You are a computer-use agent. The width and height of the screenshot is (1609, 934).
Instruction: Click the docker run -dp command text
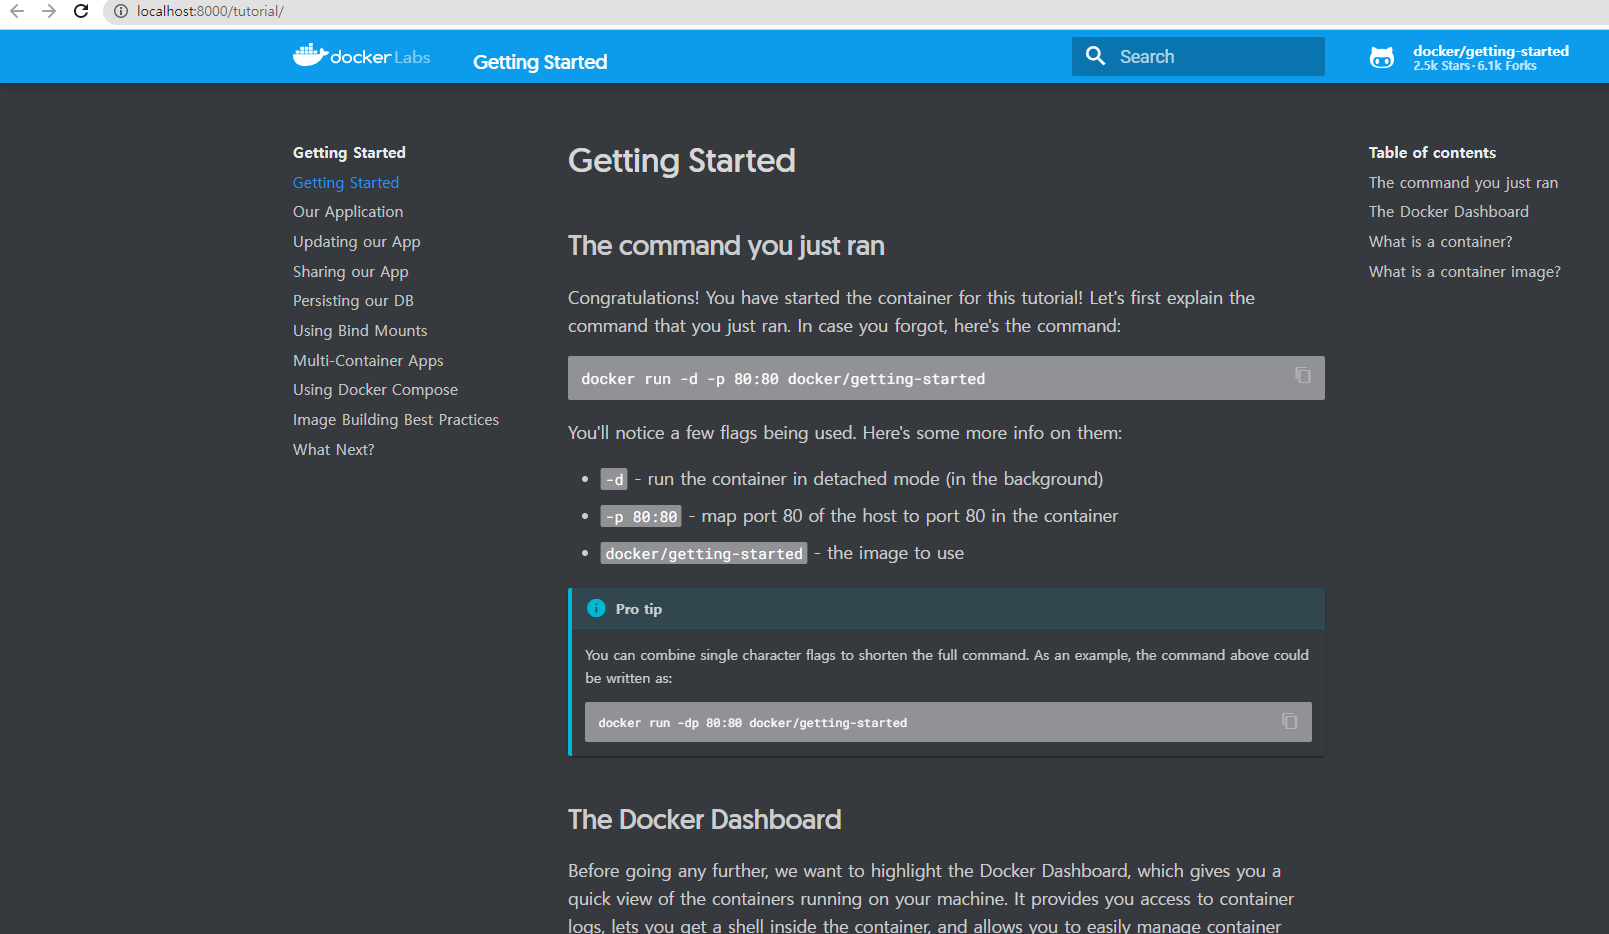click(x=752, y=723)
